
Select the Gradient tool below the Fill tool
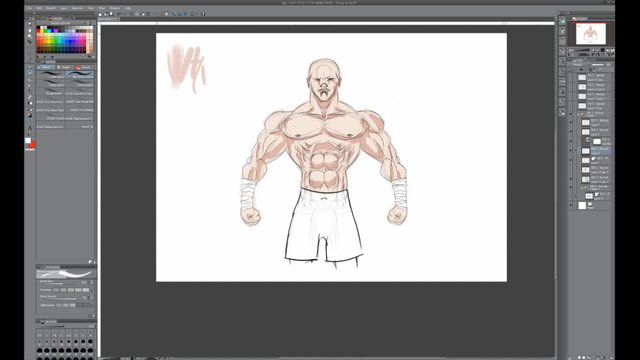pos(30,116)
